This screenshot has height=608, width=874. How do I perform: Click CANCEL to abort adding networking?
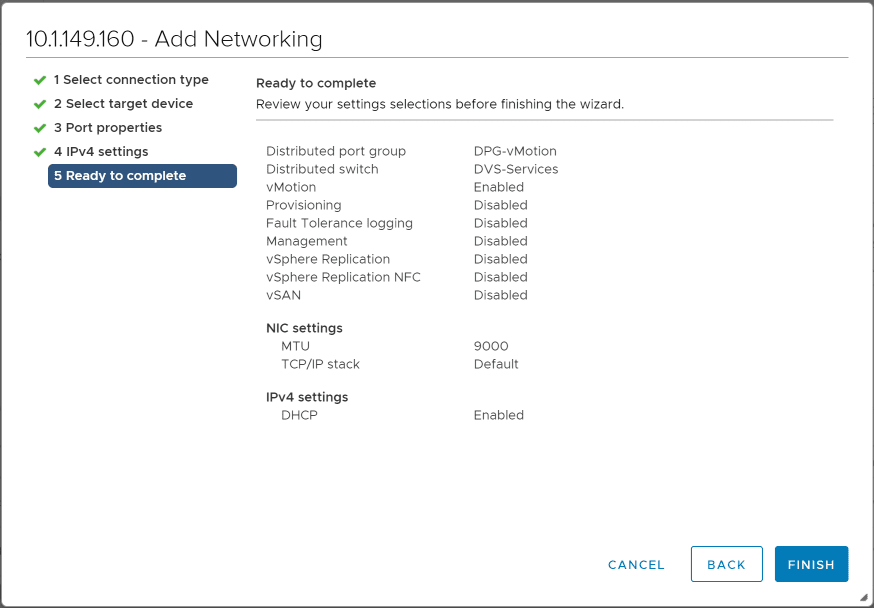click(x=636, y=564)
